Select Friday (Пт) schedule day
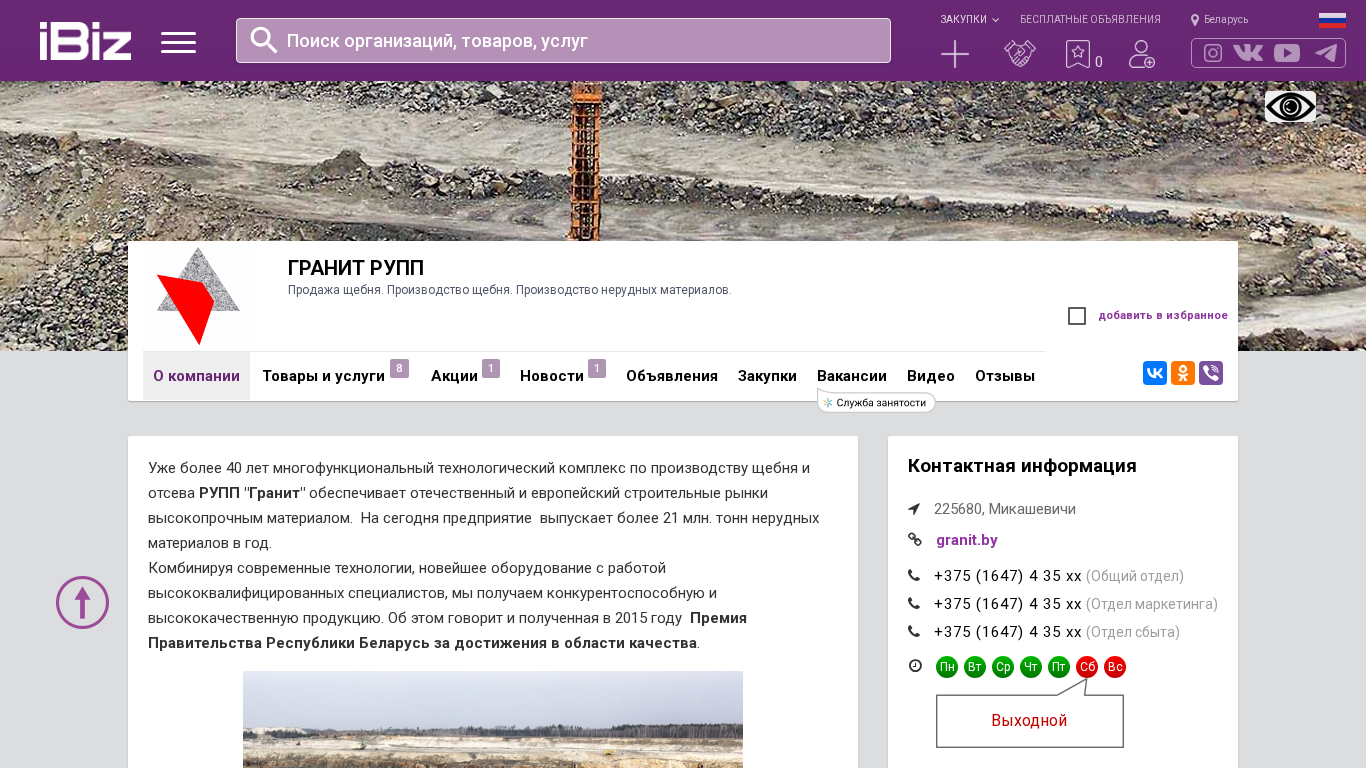The image size is (1366, 768). (1059, 667)
